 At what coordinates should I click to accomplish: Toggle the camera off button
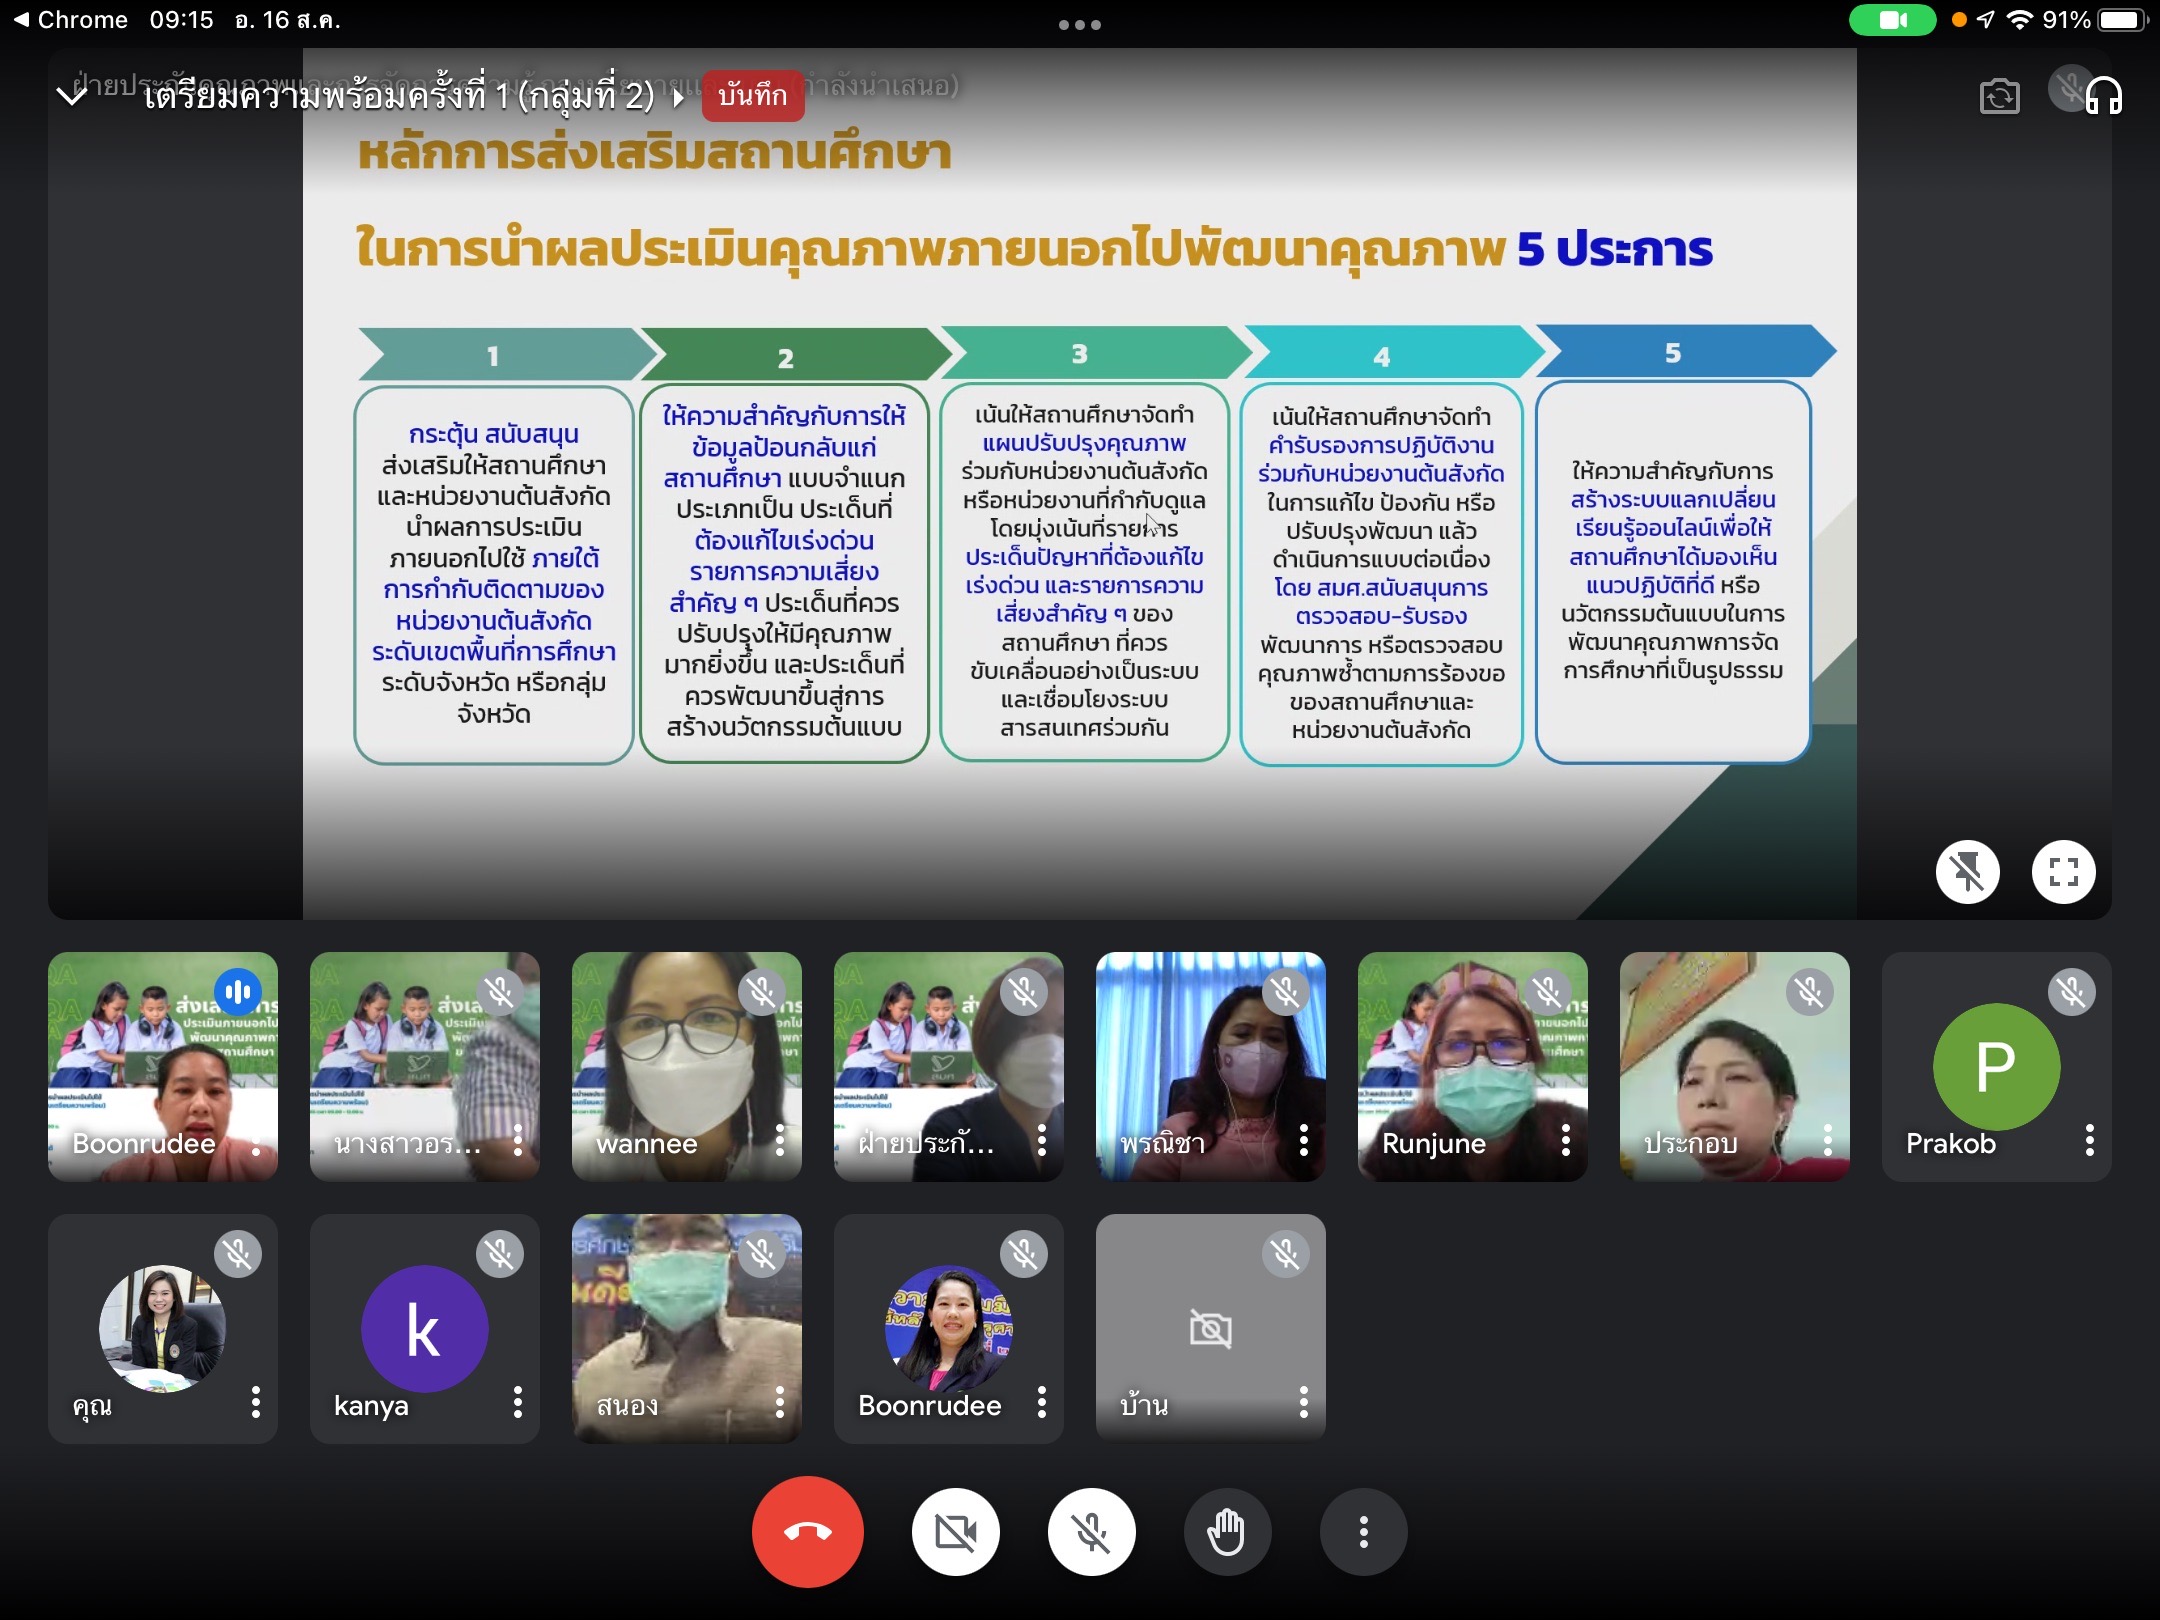click(x=955, y=1531)
